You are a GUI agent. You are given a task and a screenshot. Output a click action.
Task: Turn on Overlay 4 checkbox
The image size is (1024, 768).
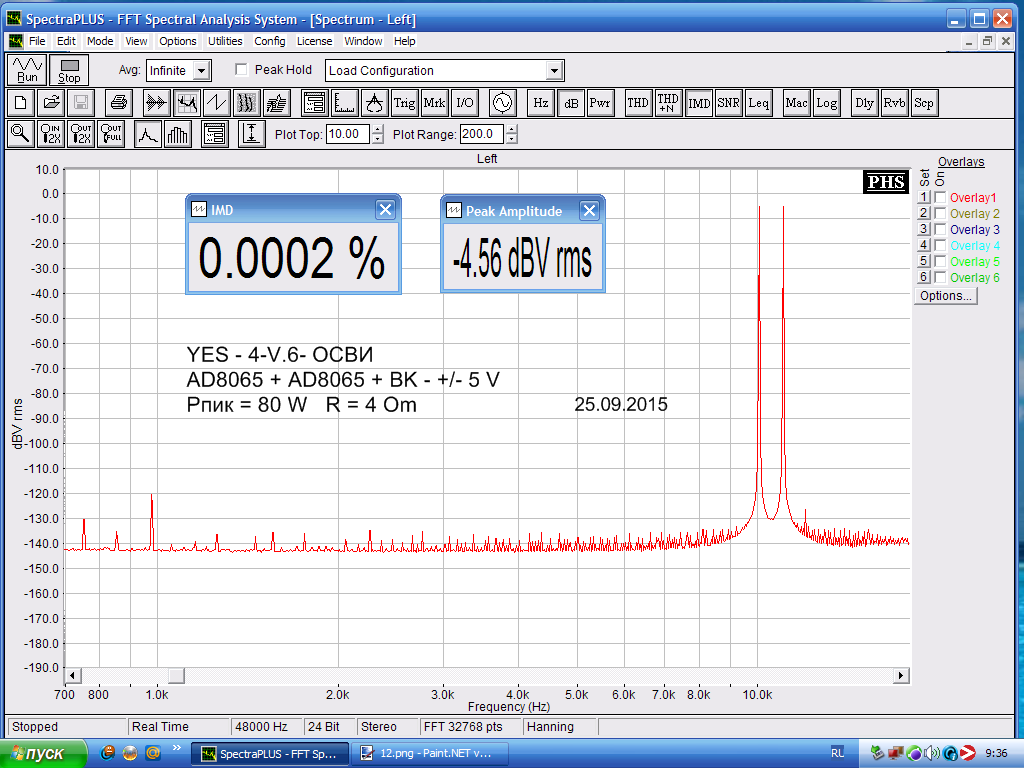pyautogui.click(x=940, y=246)
